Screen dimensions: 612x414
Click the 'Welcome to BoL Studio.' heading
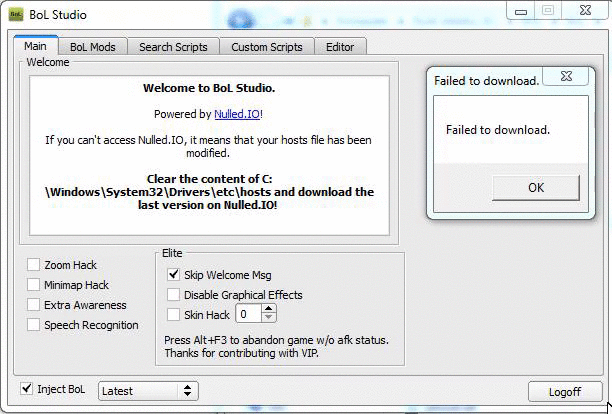coord(209,88)
